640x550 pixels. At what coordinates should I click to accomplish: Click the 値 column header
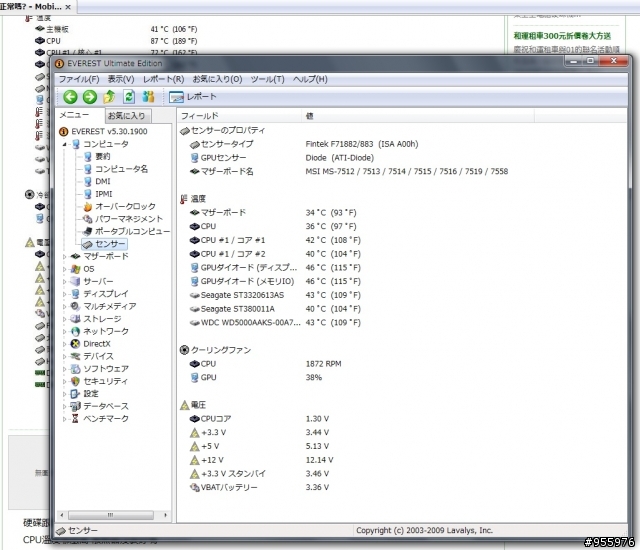(418, 116)
